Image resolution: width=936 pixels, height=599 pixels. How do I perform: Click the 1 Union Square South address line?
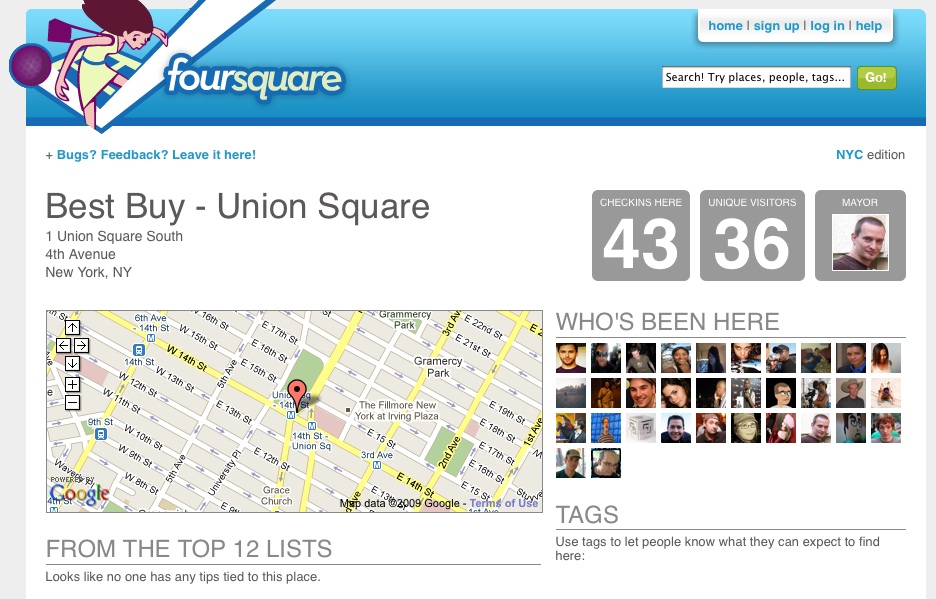tap(114, 236)
